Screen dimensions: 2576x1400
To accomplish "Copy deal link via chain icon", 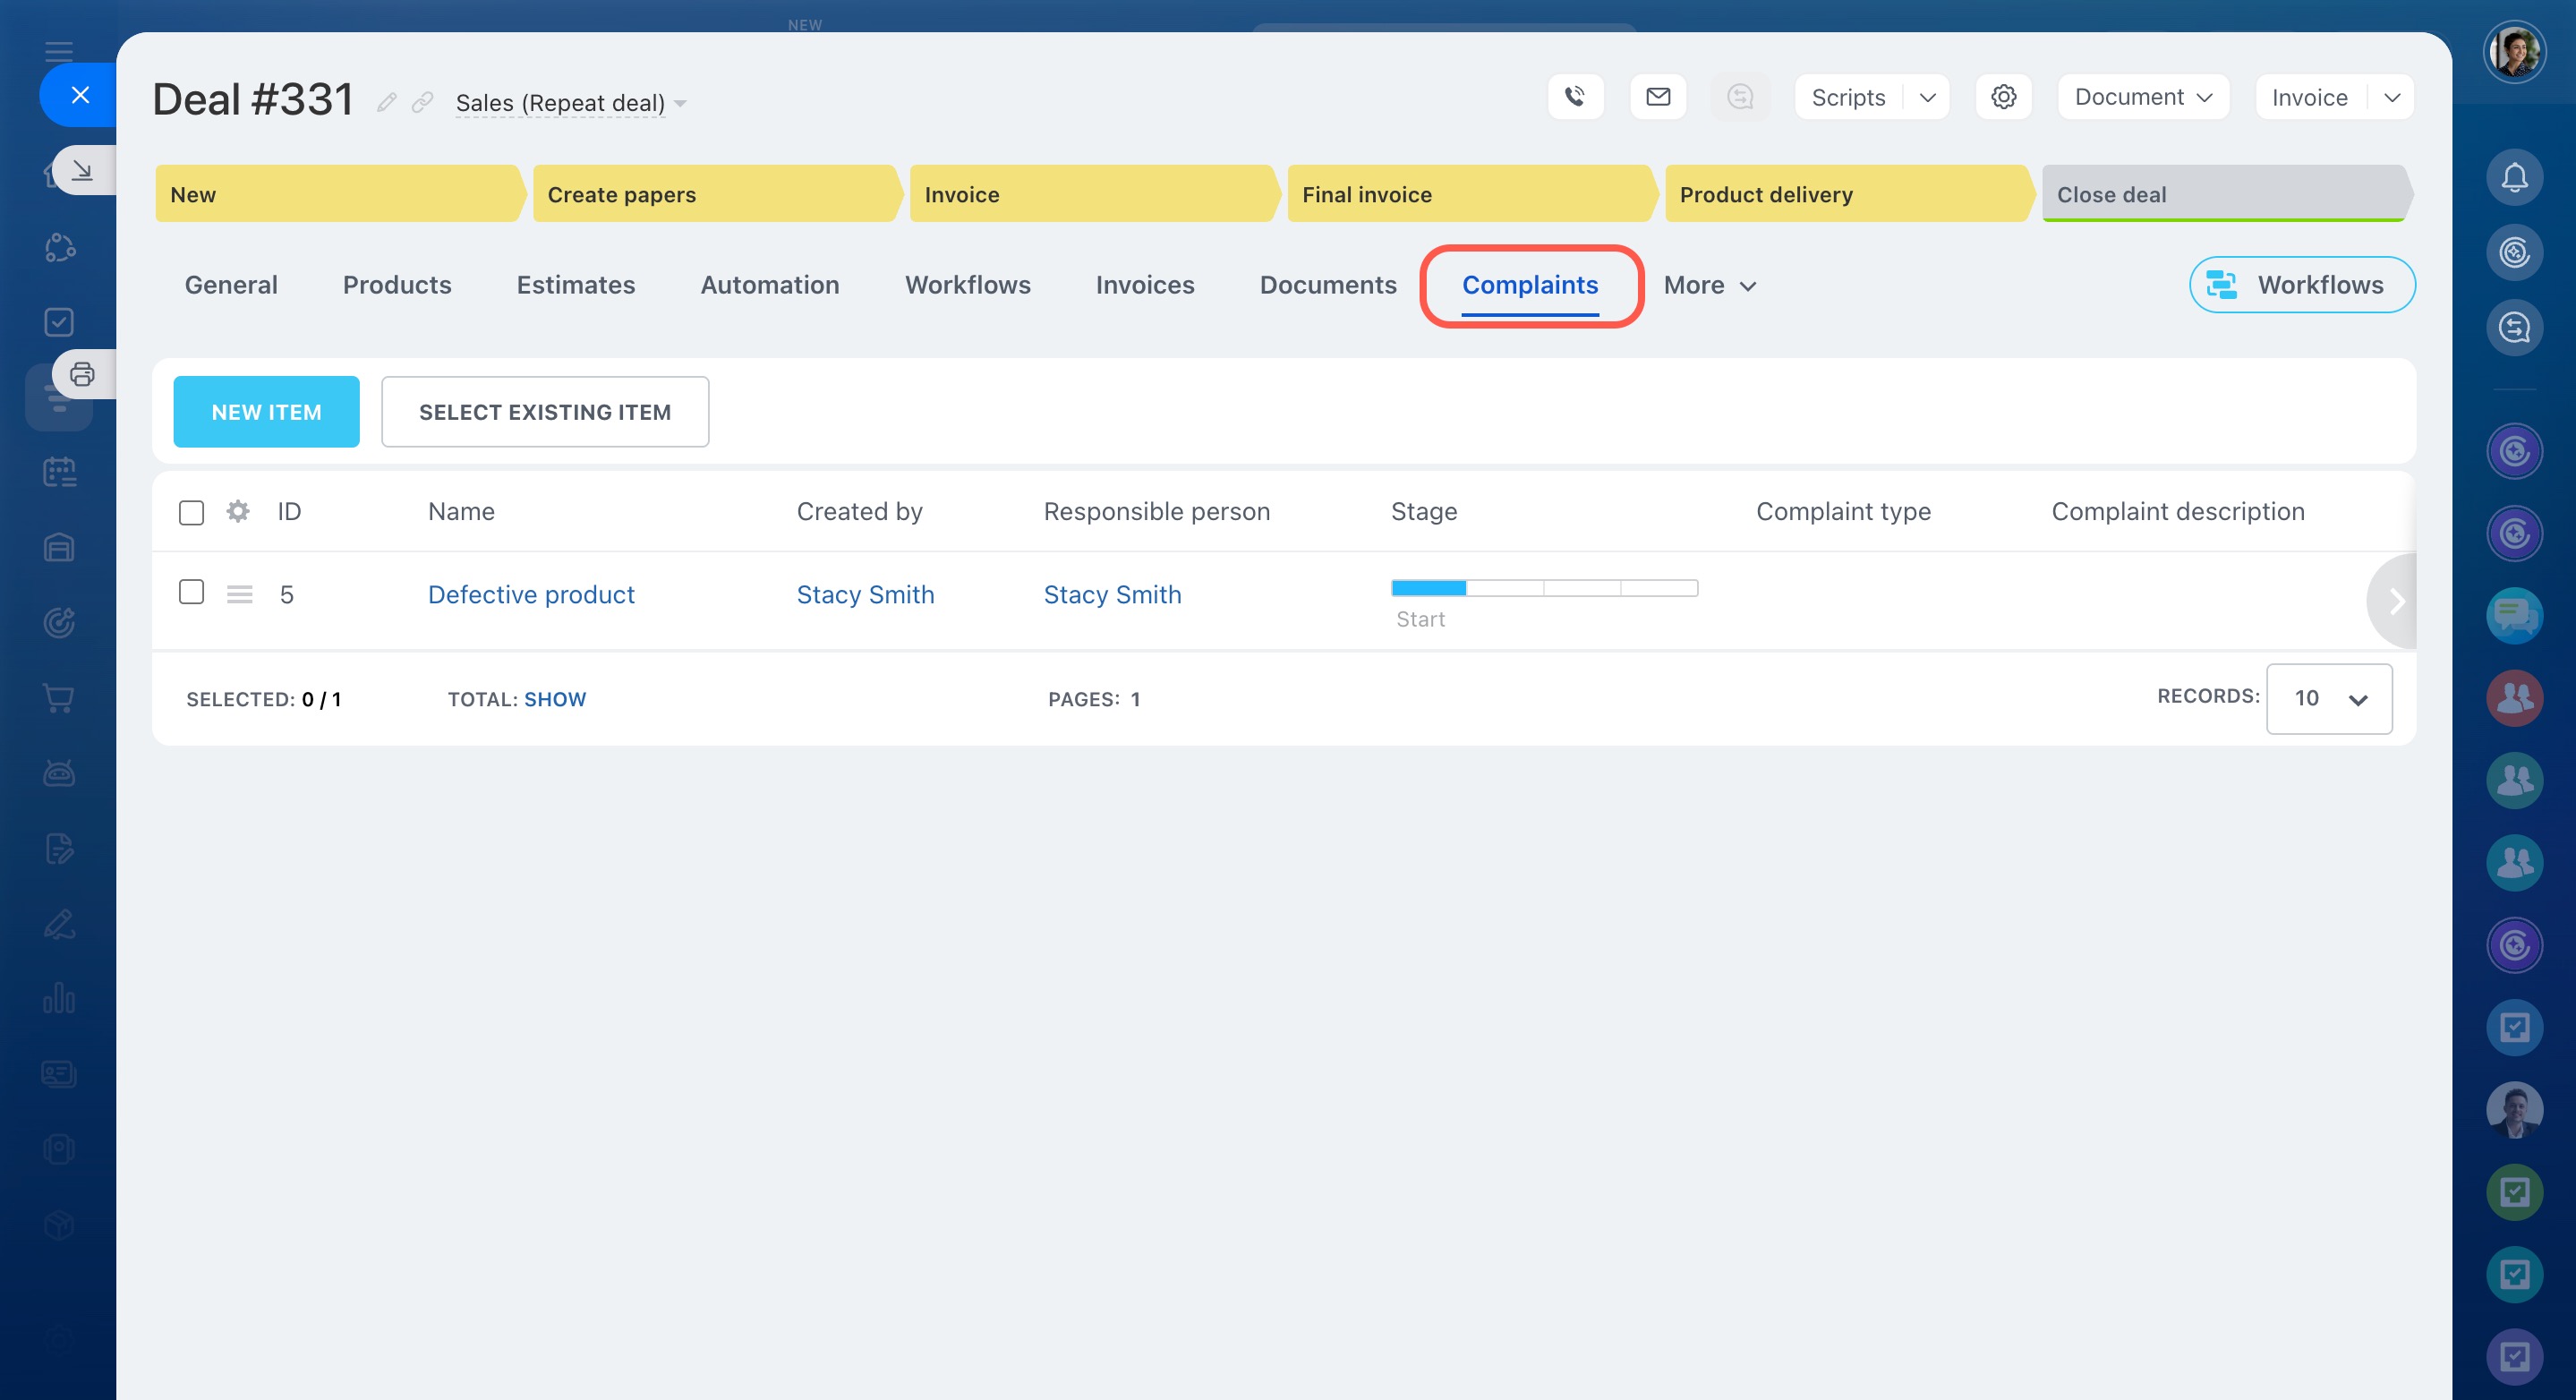I will (423, 102).
